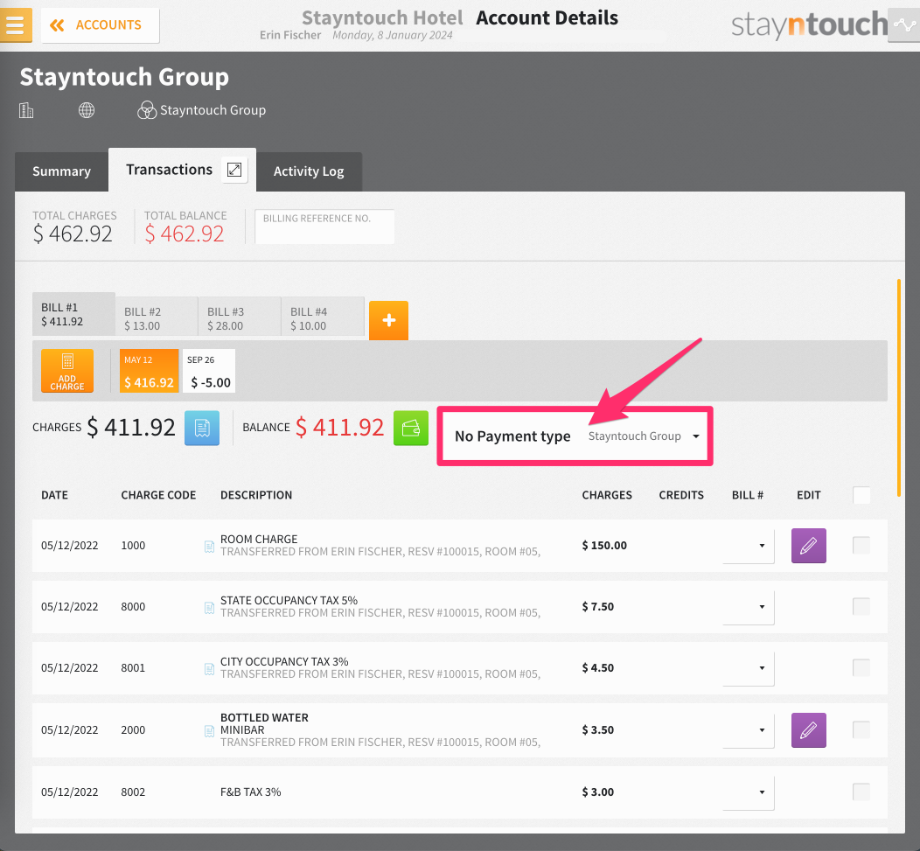This screenshot has width=920, height=851.
Task: Click the orange vertical scrollbar
Action: (899, 388)
